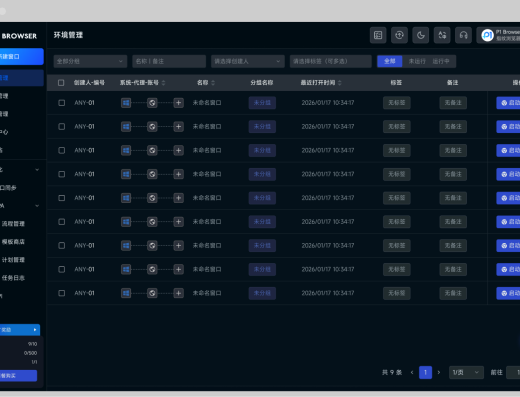Image resolution: width=520 pixels, height=397 pixels.
Task: Click the plus account icon in seventh row
Action: tap(179, 246)
